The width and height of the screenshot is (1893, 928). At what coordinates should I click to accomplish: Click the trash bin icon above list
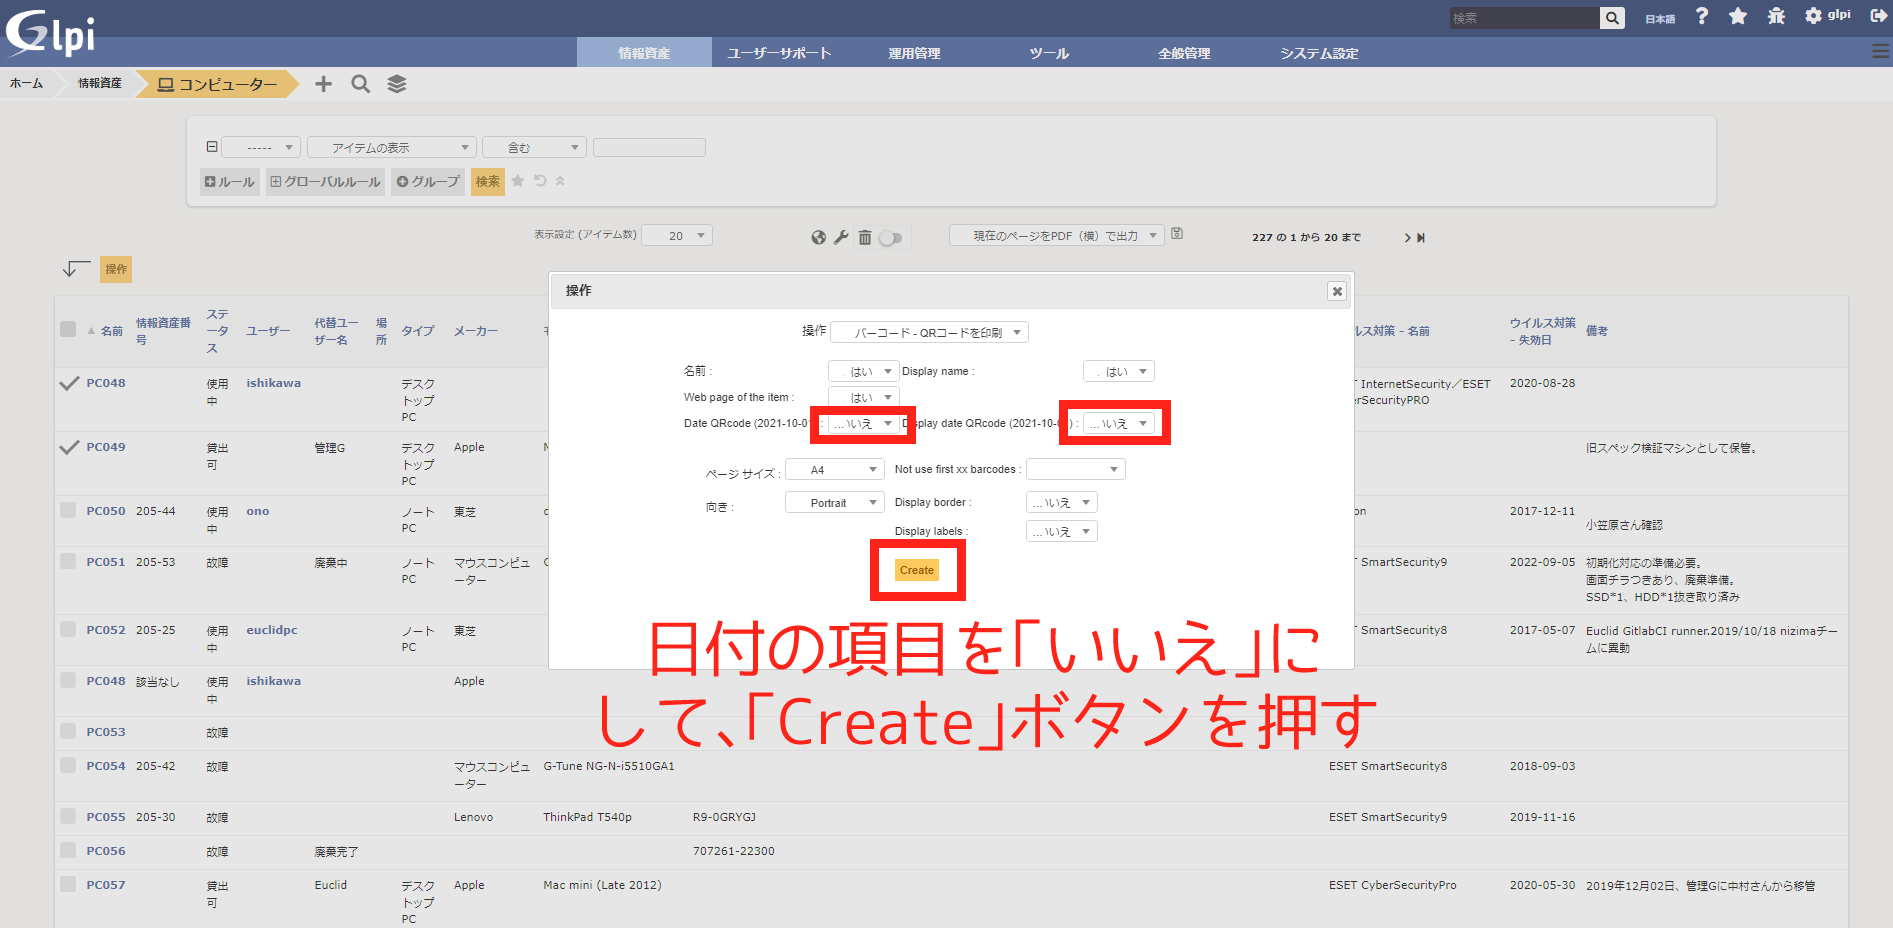point(865,237)
